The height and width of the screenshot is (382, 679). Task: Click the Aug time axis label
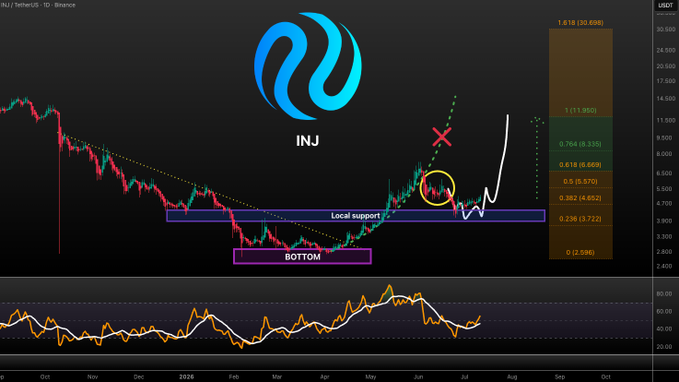click(x=512, y=377)
